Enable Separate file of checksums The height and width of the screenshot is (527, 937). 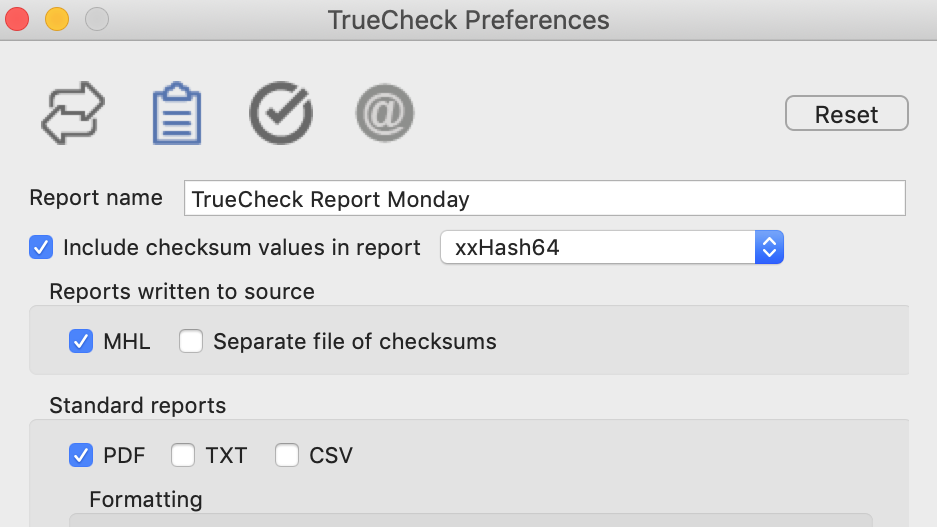(191, 341)
